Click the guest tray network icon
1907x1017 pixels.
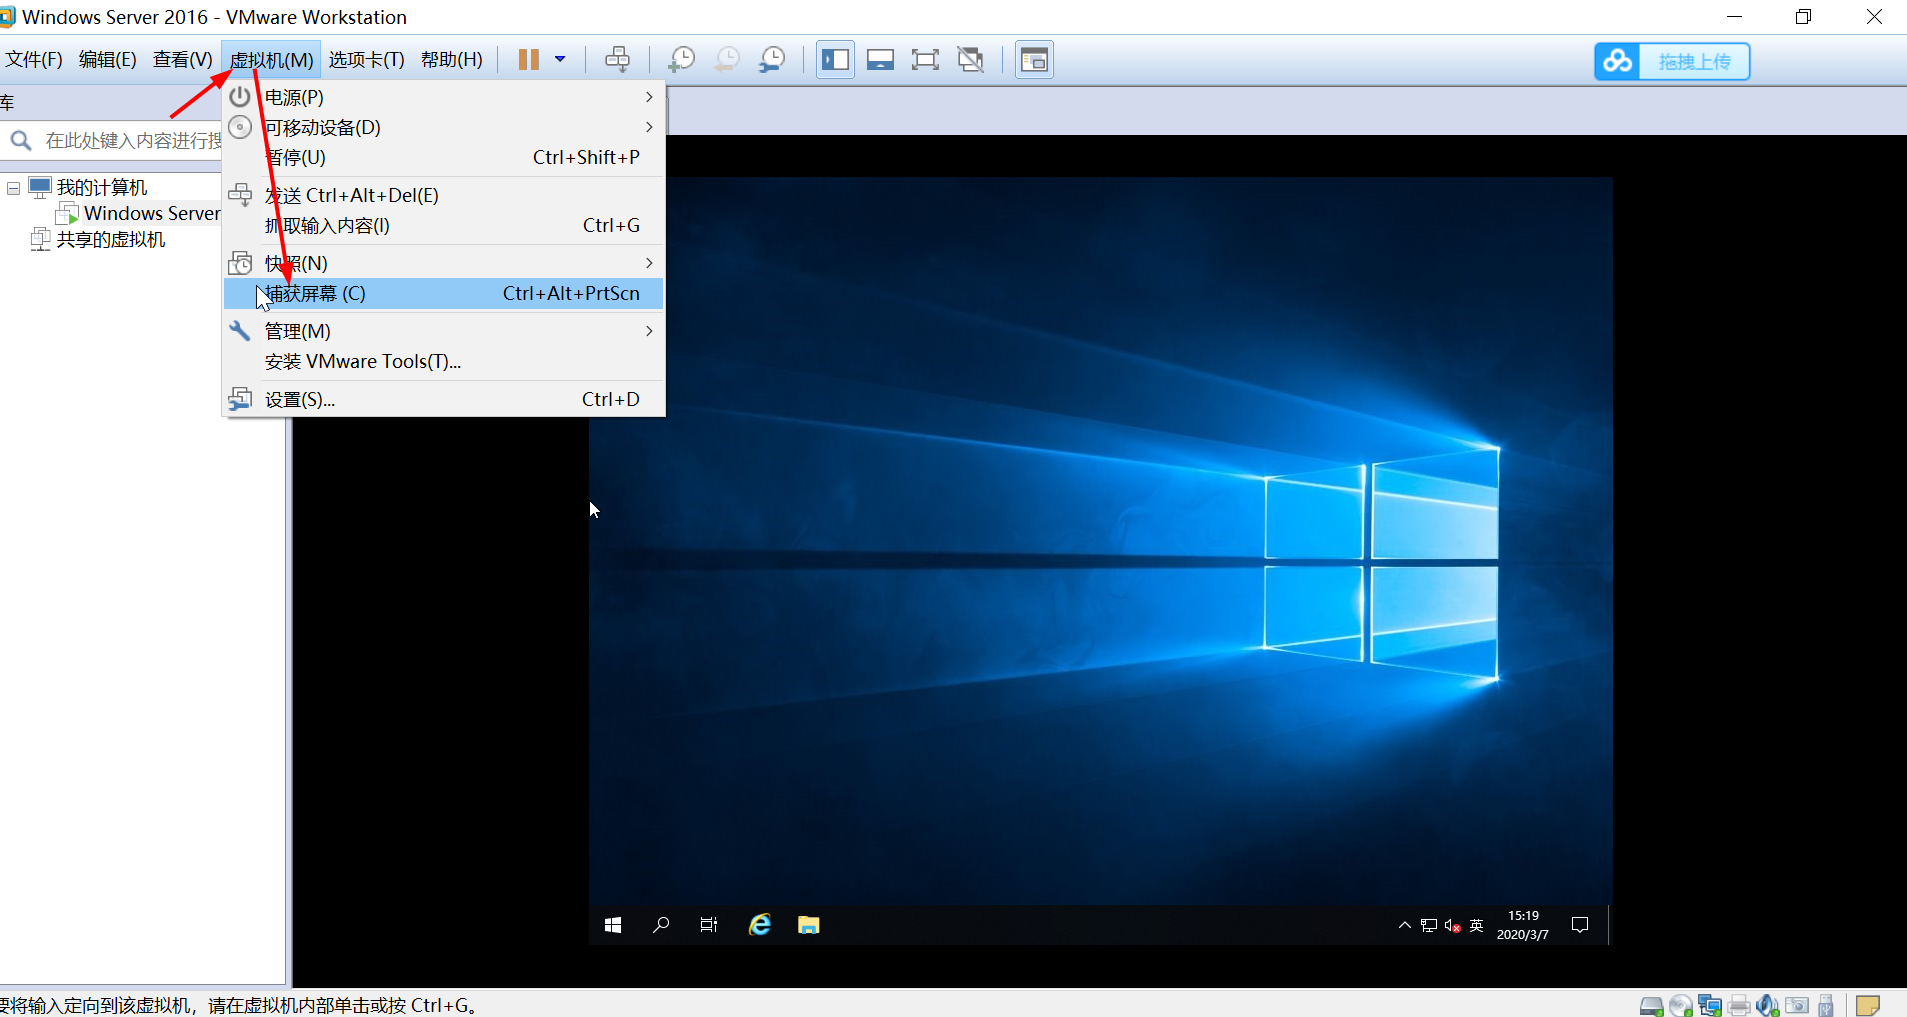click(1429, 926)
